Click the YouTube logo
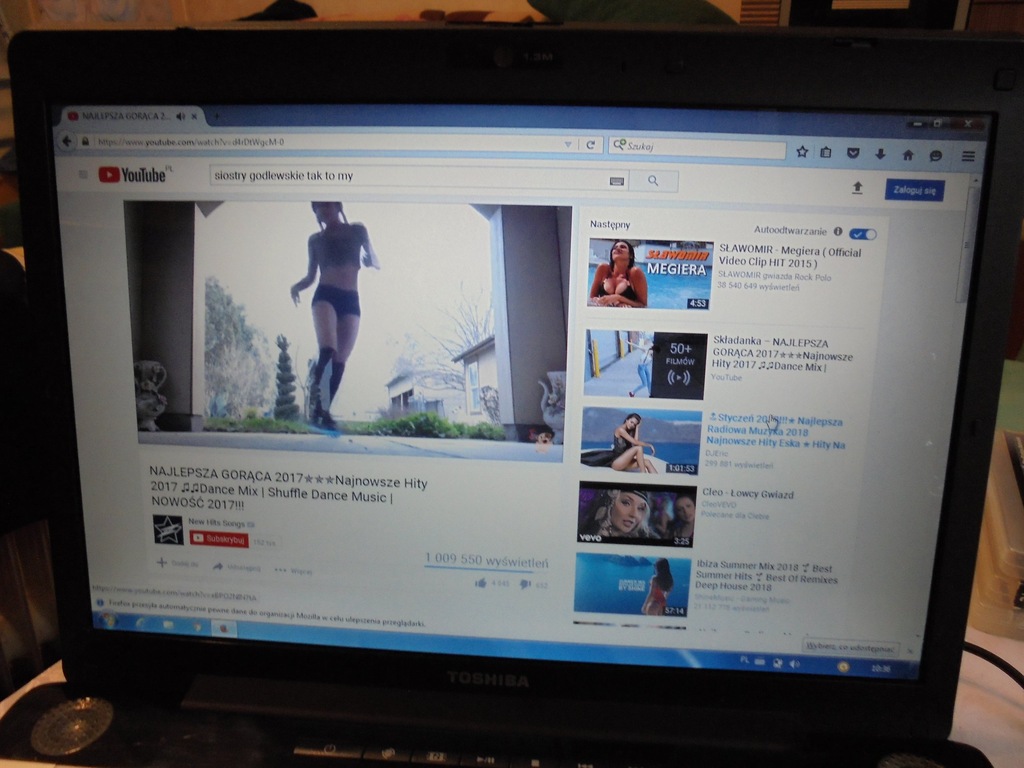 133,174
